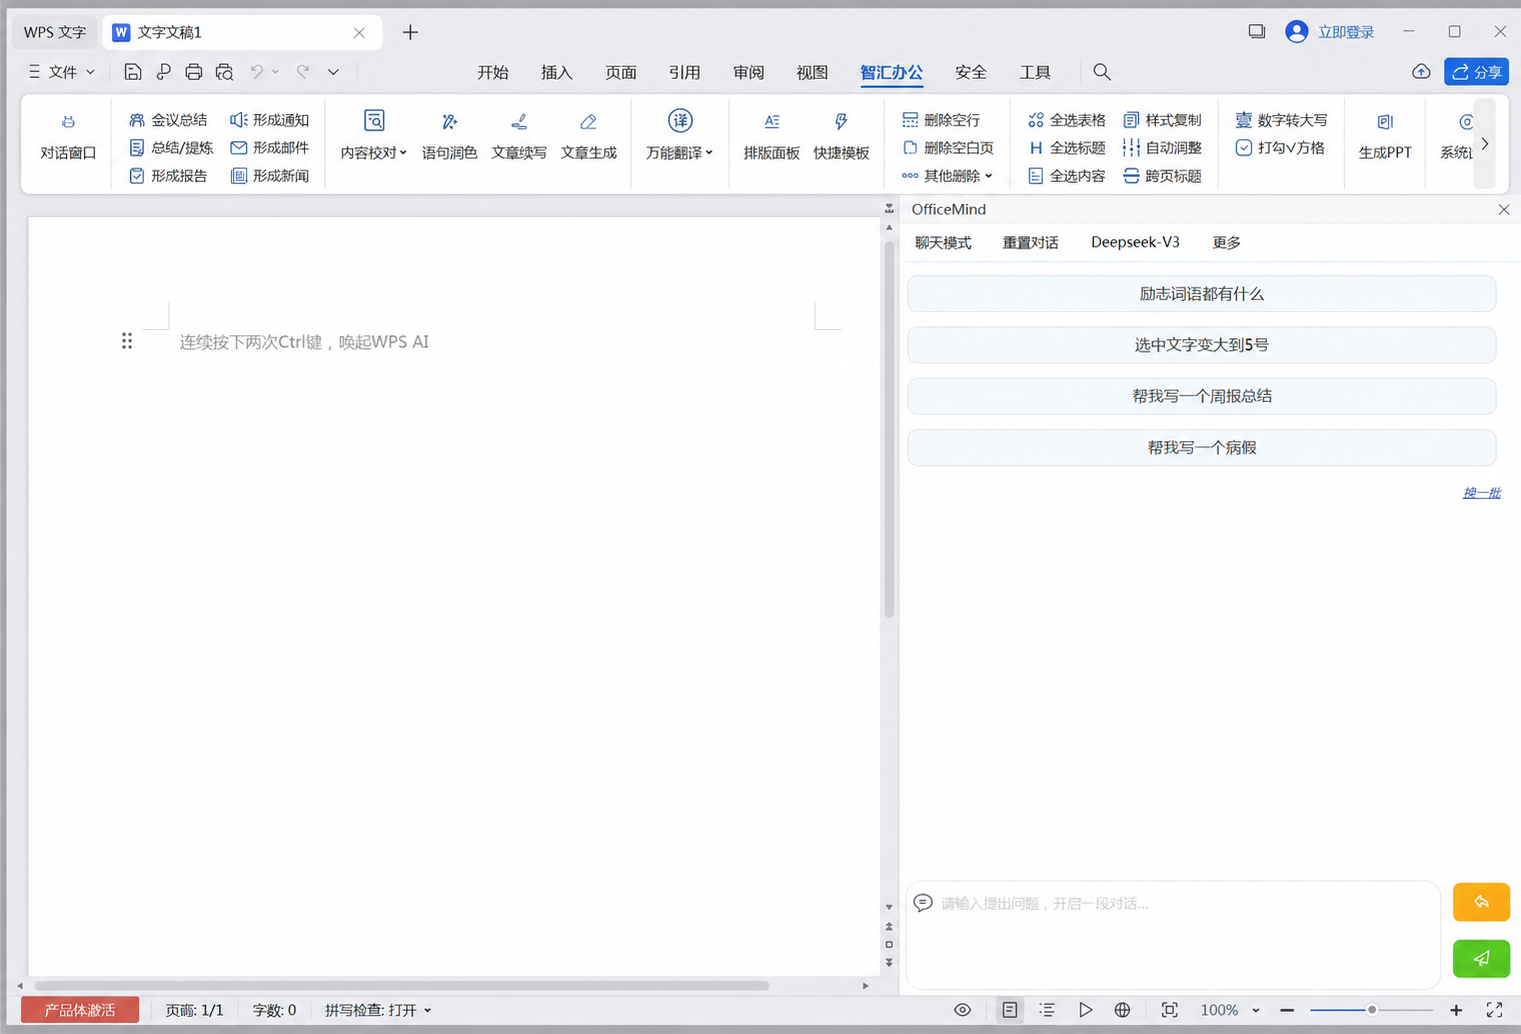Click 语句润色 sentence polish tool
This screenshot has height=1034, width=1521.
click(x=449, y=137)
